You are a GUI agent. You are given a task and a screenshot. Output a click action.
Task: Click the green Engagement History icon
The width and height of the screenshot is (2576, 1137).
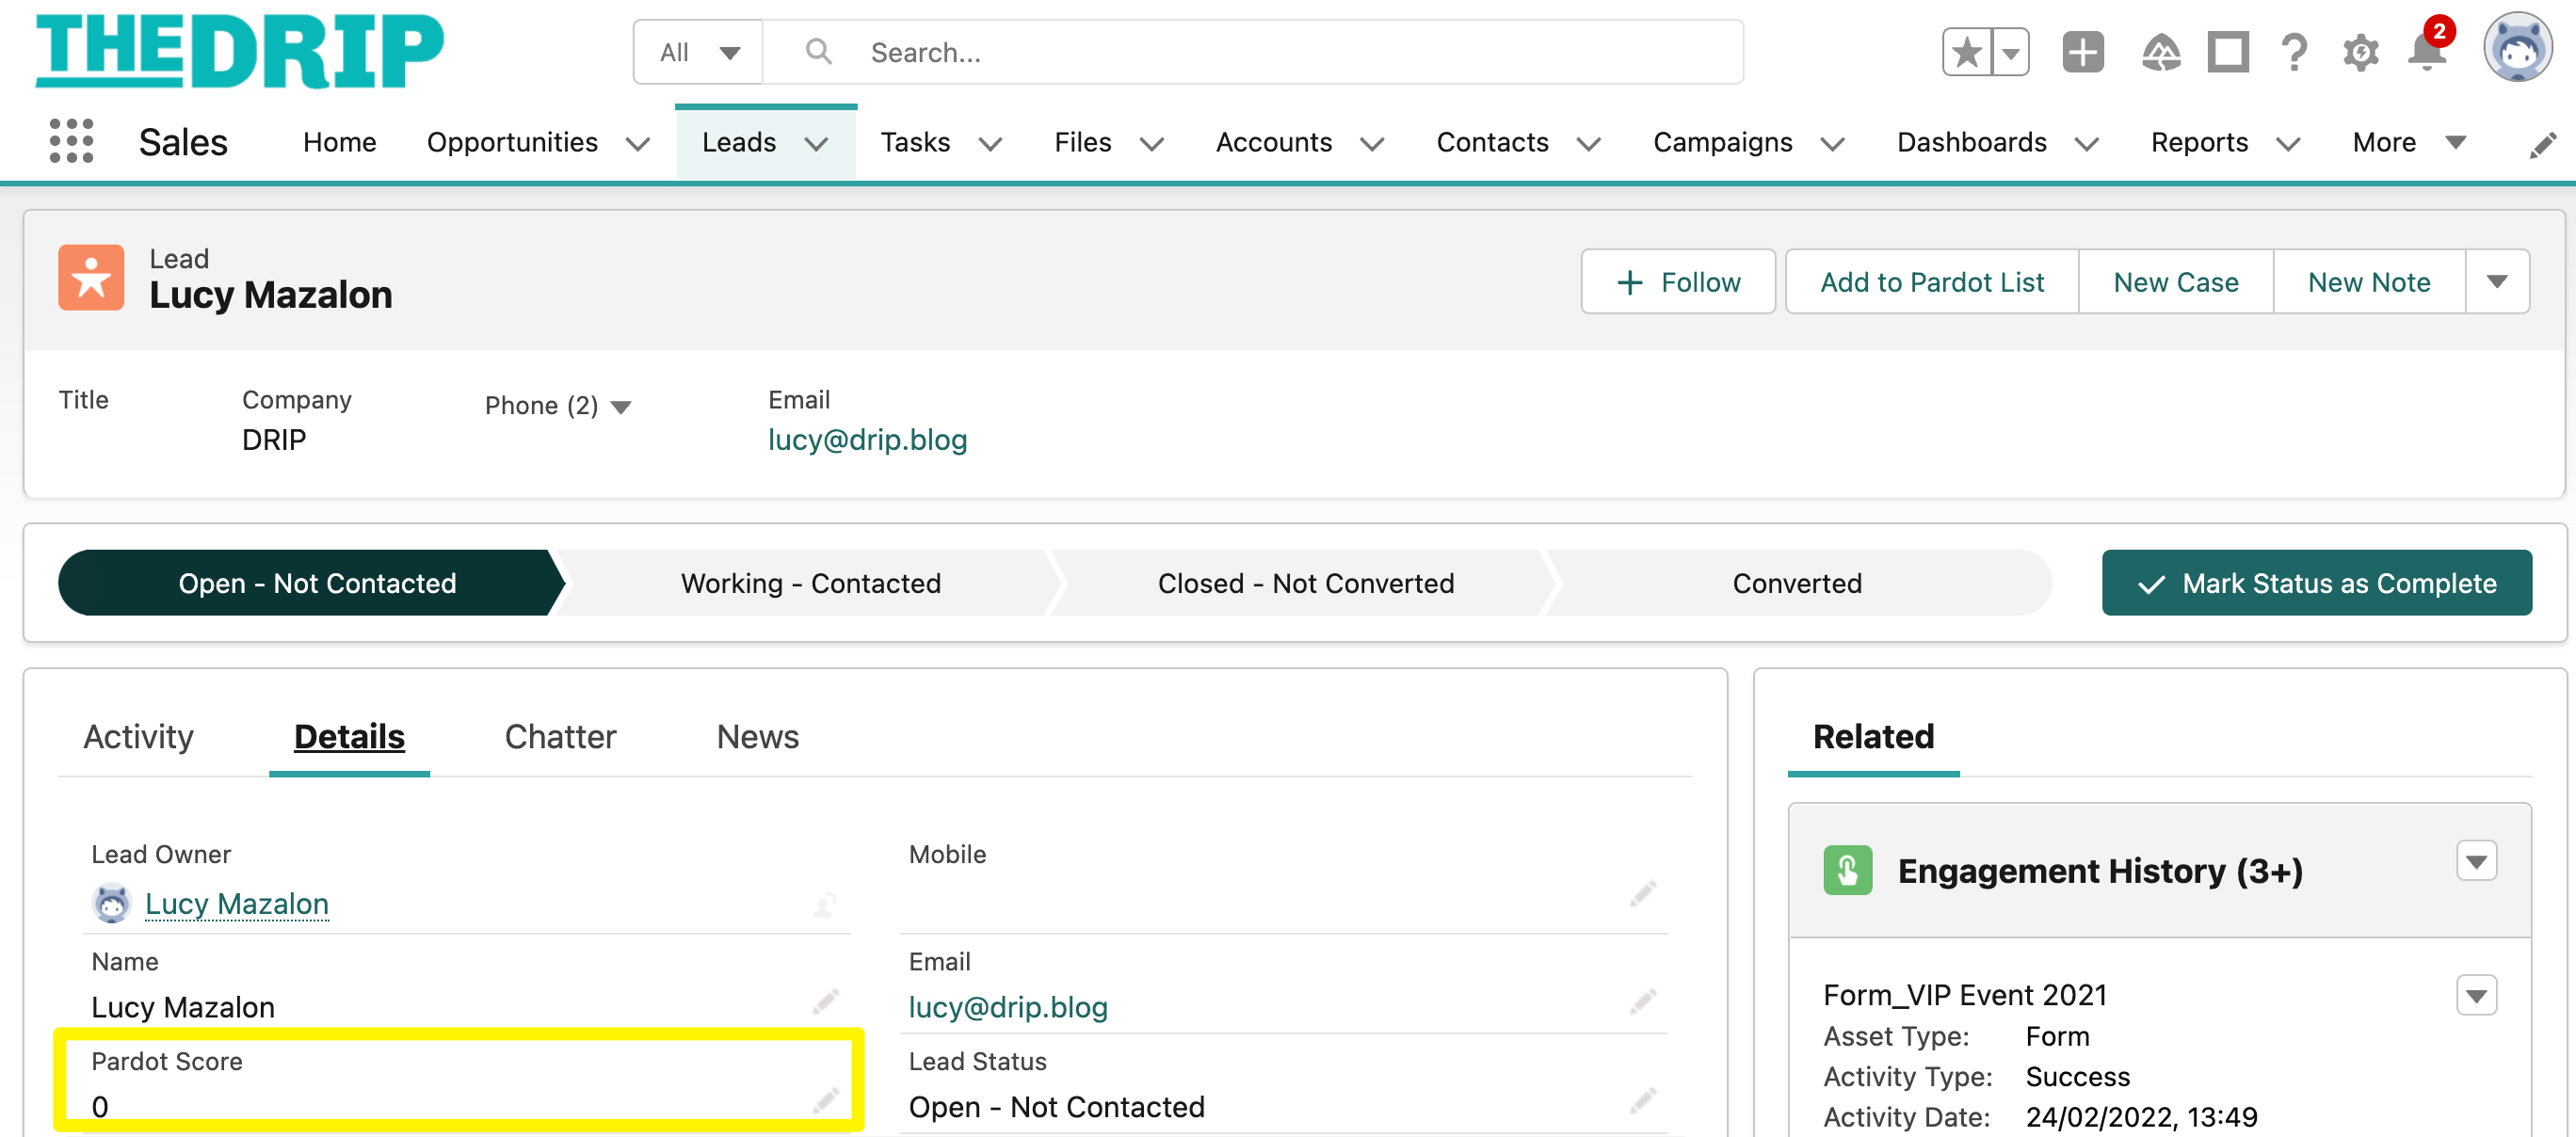click(1847, 870)
